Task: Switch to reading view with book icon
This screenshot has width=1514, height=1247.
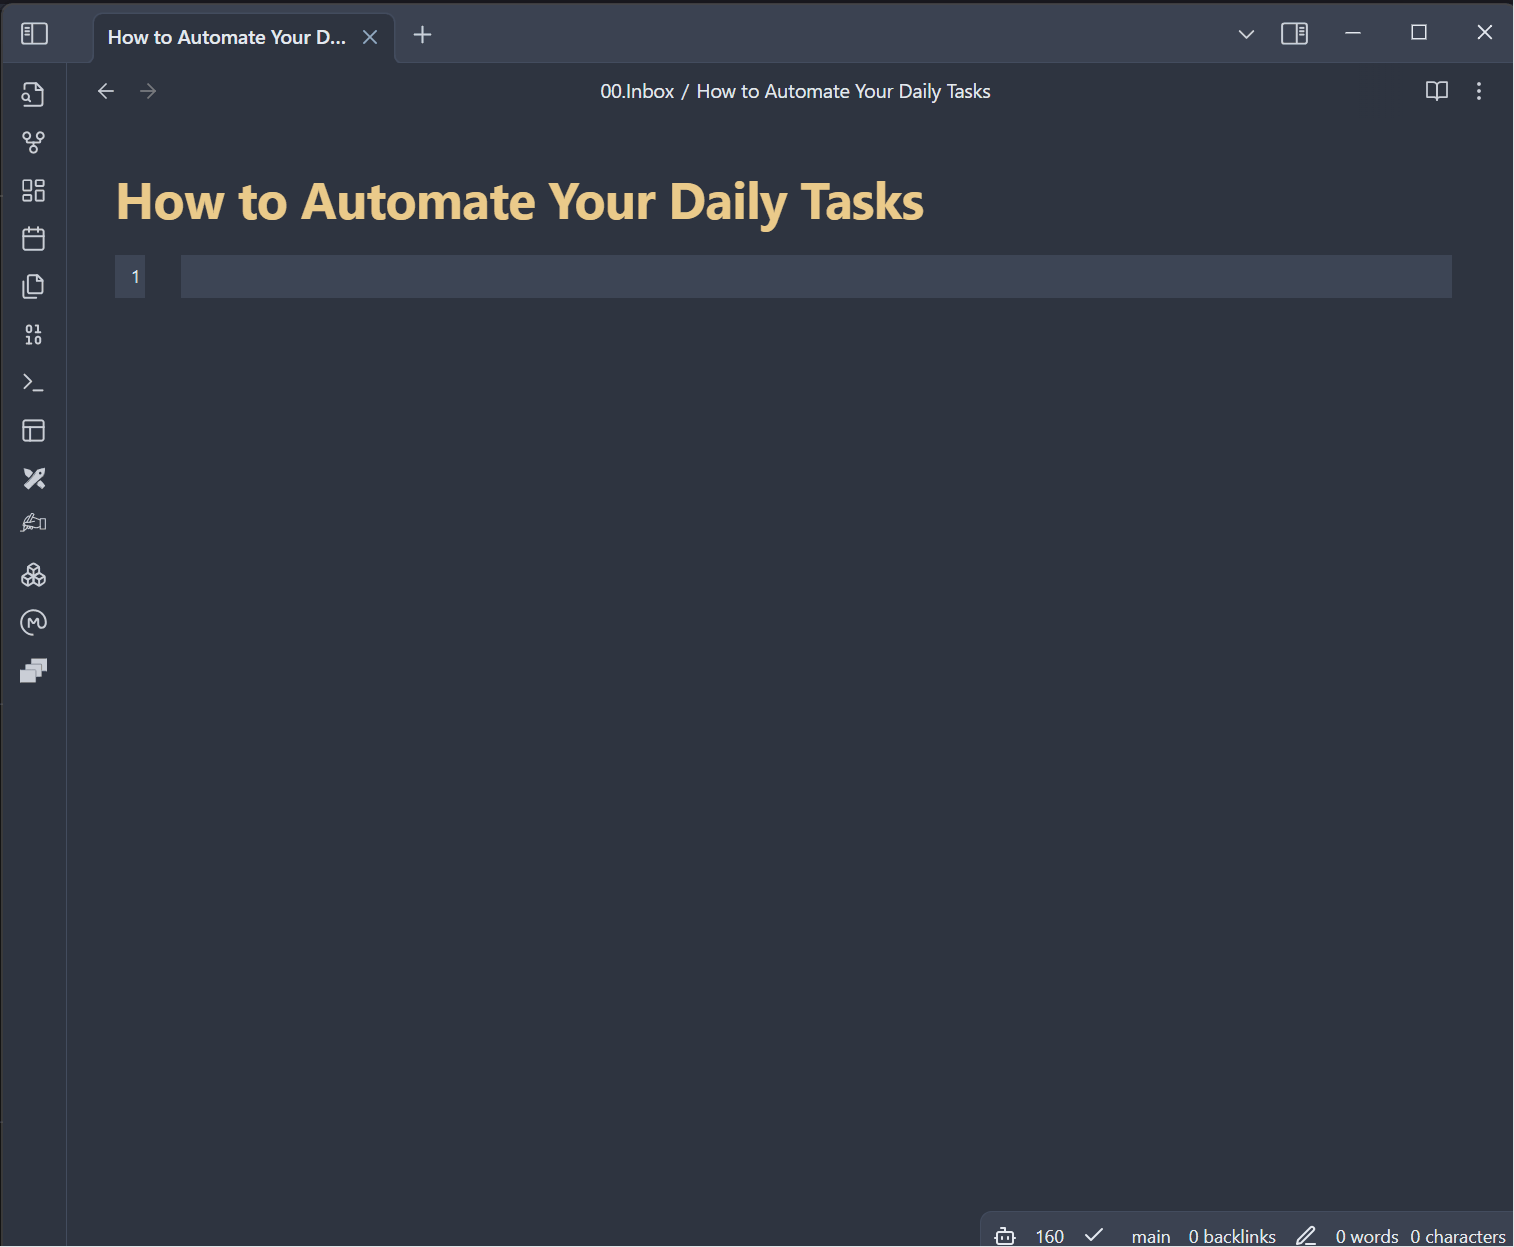Action: pyautogui.click(x=1436, y=91)
